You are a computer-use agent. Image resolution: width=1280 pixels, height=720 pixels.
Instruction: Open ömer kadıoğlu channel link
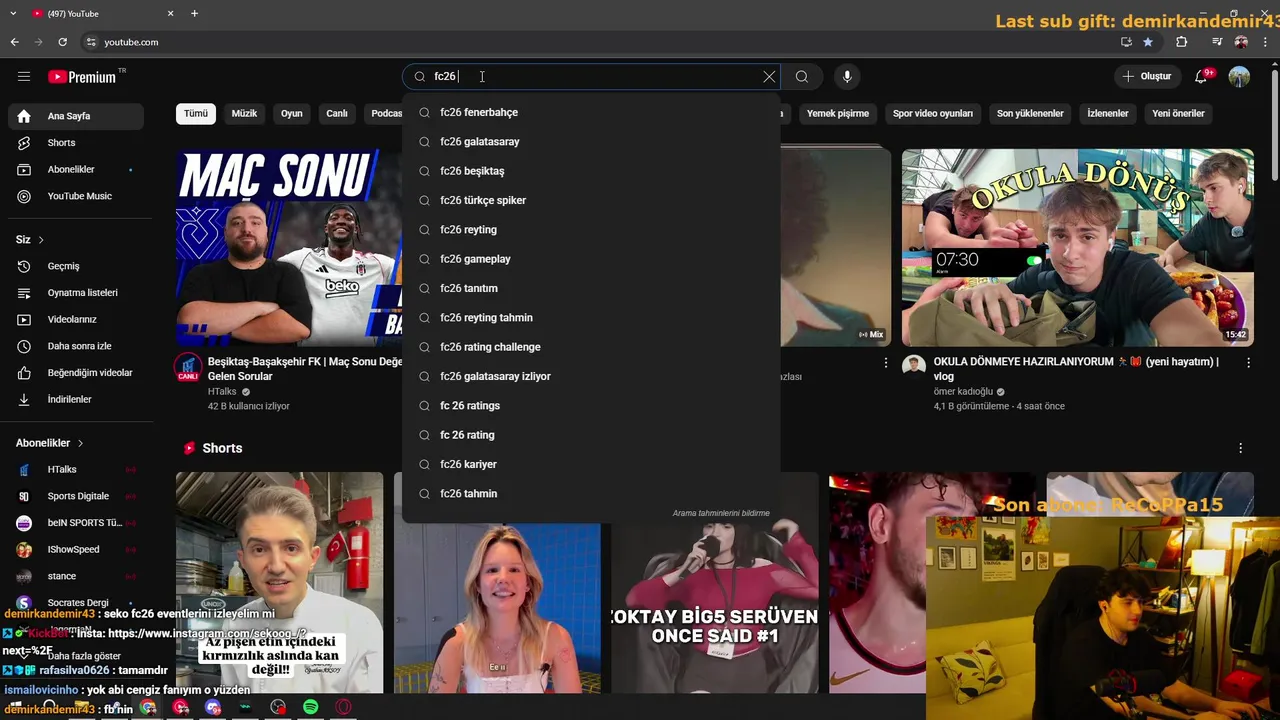(963, 392)
